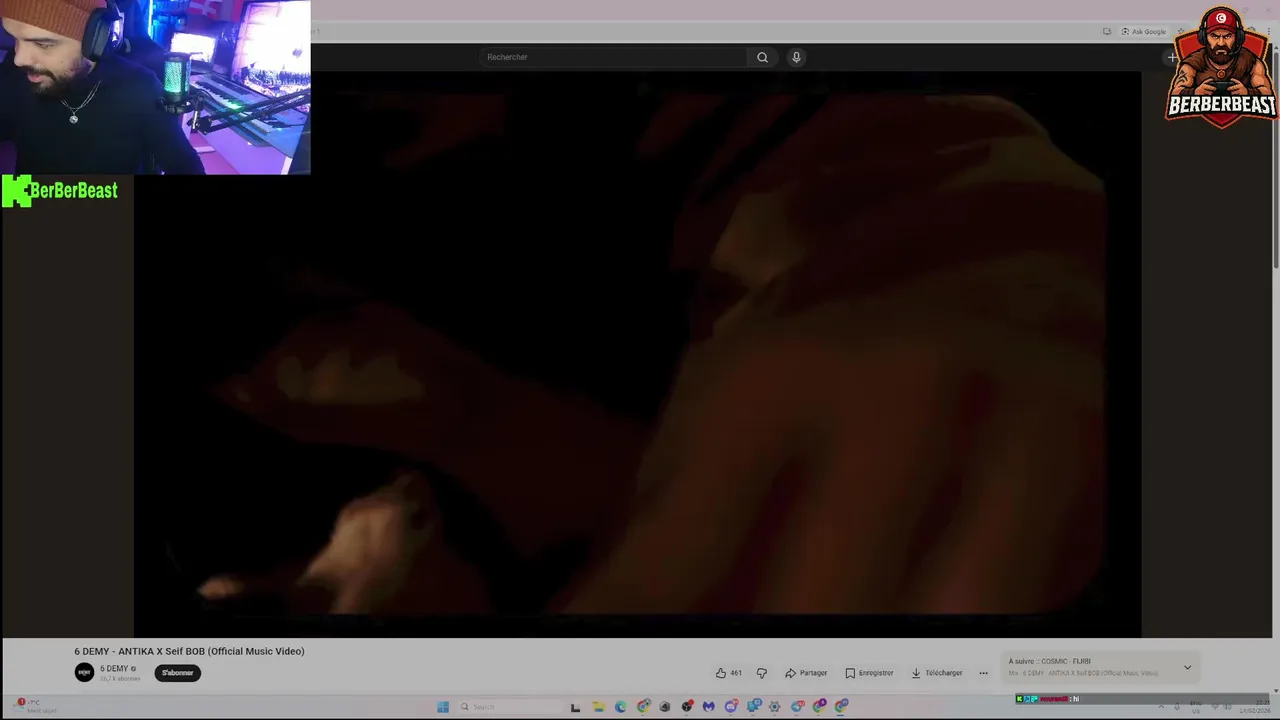The image size is (1280, 720).
Task: Click the Télécharger download button
Action: pos(937,673)
